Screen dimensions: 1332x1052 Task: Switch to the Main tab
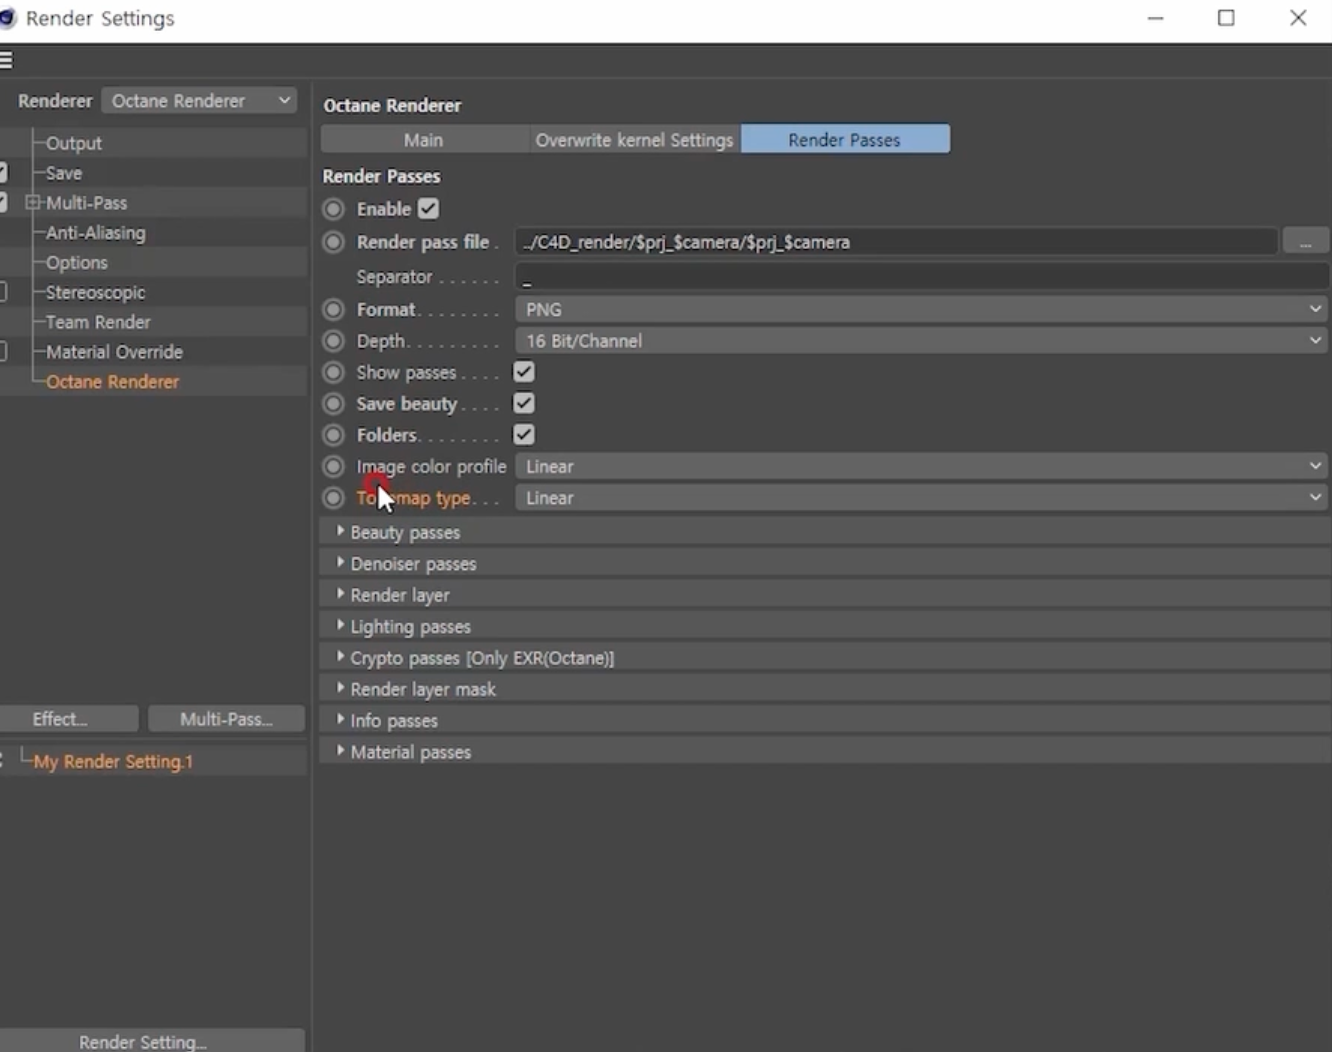(424, 140)
